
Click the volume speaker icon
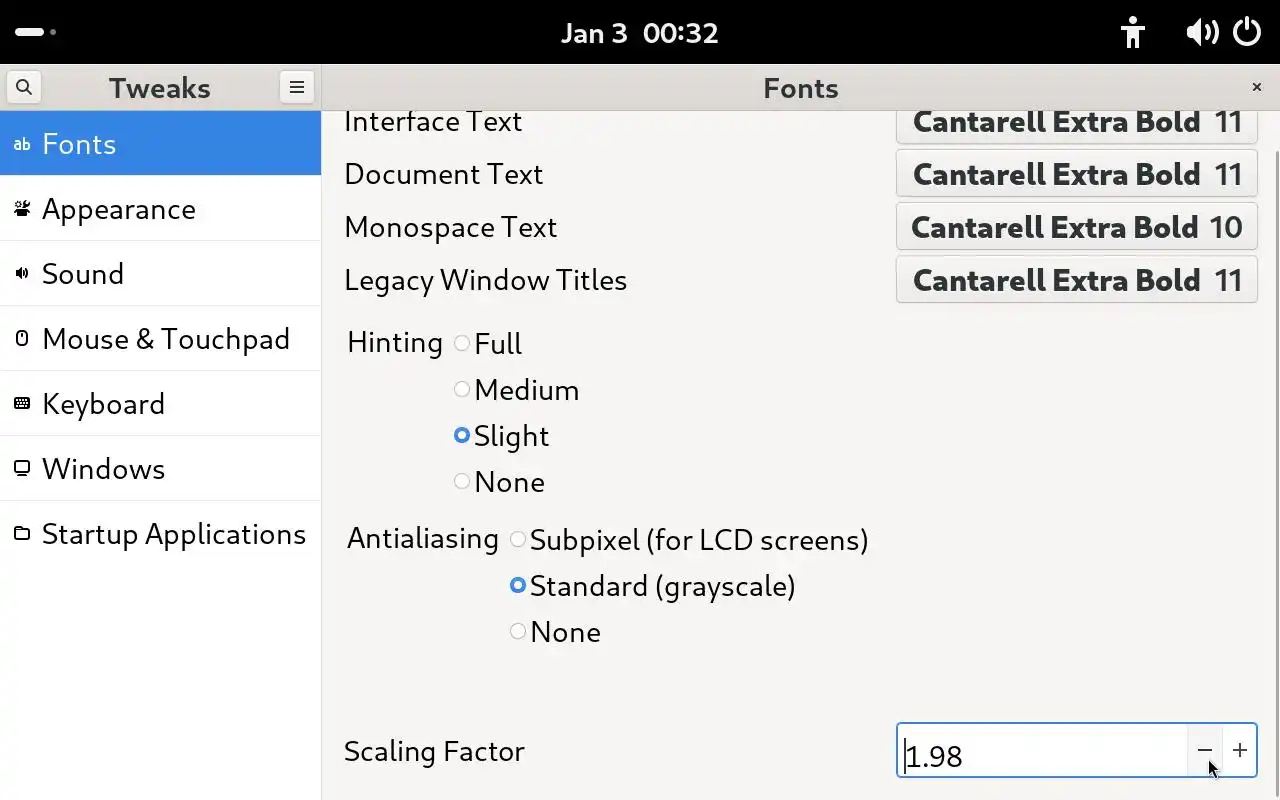(1201, 32)
